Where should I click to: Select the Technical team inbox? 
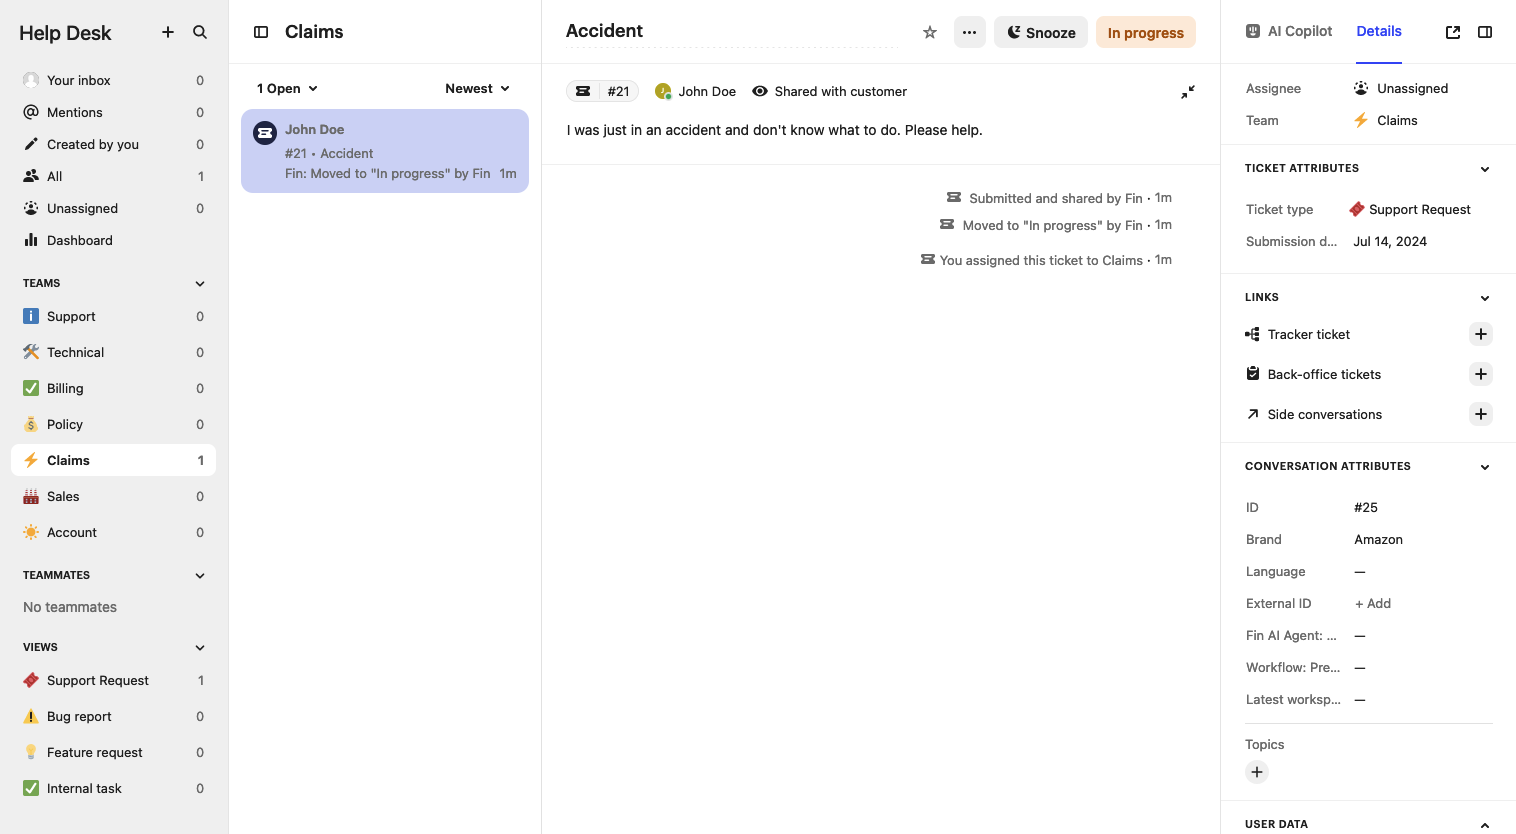(113, 352)
